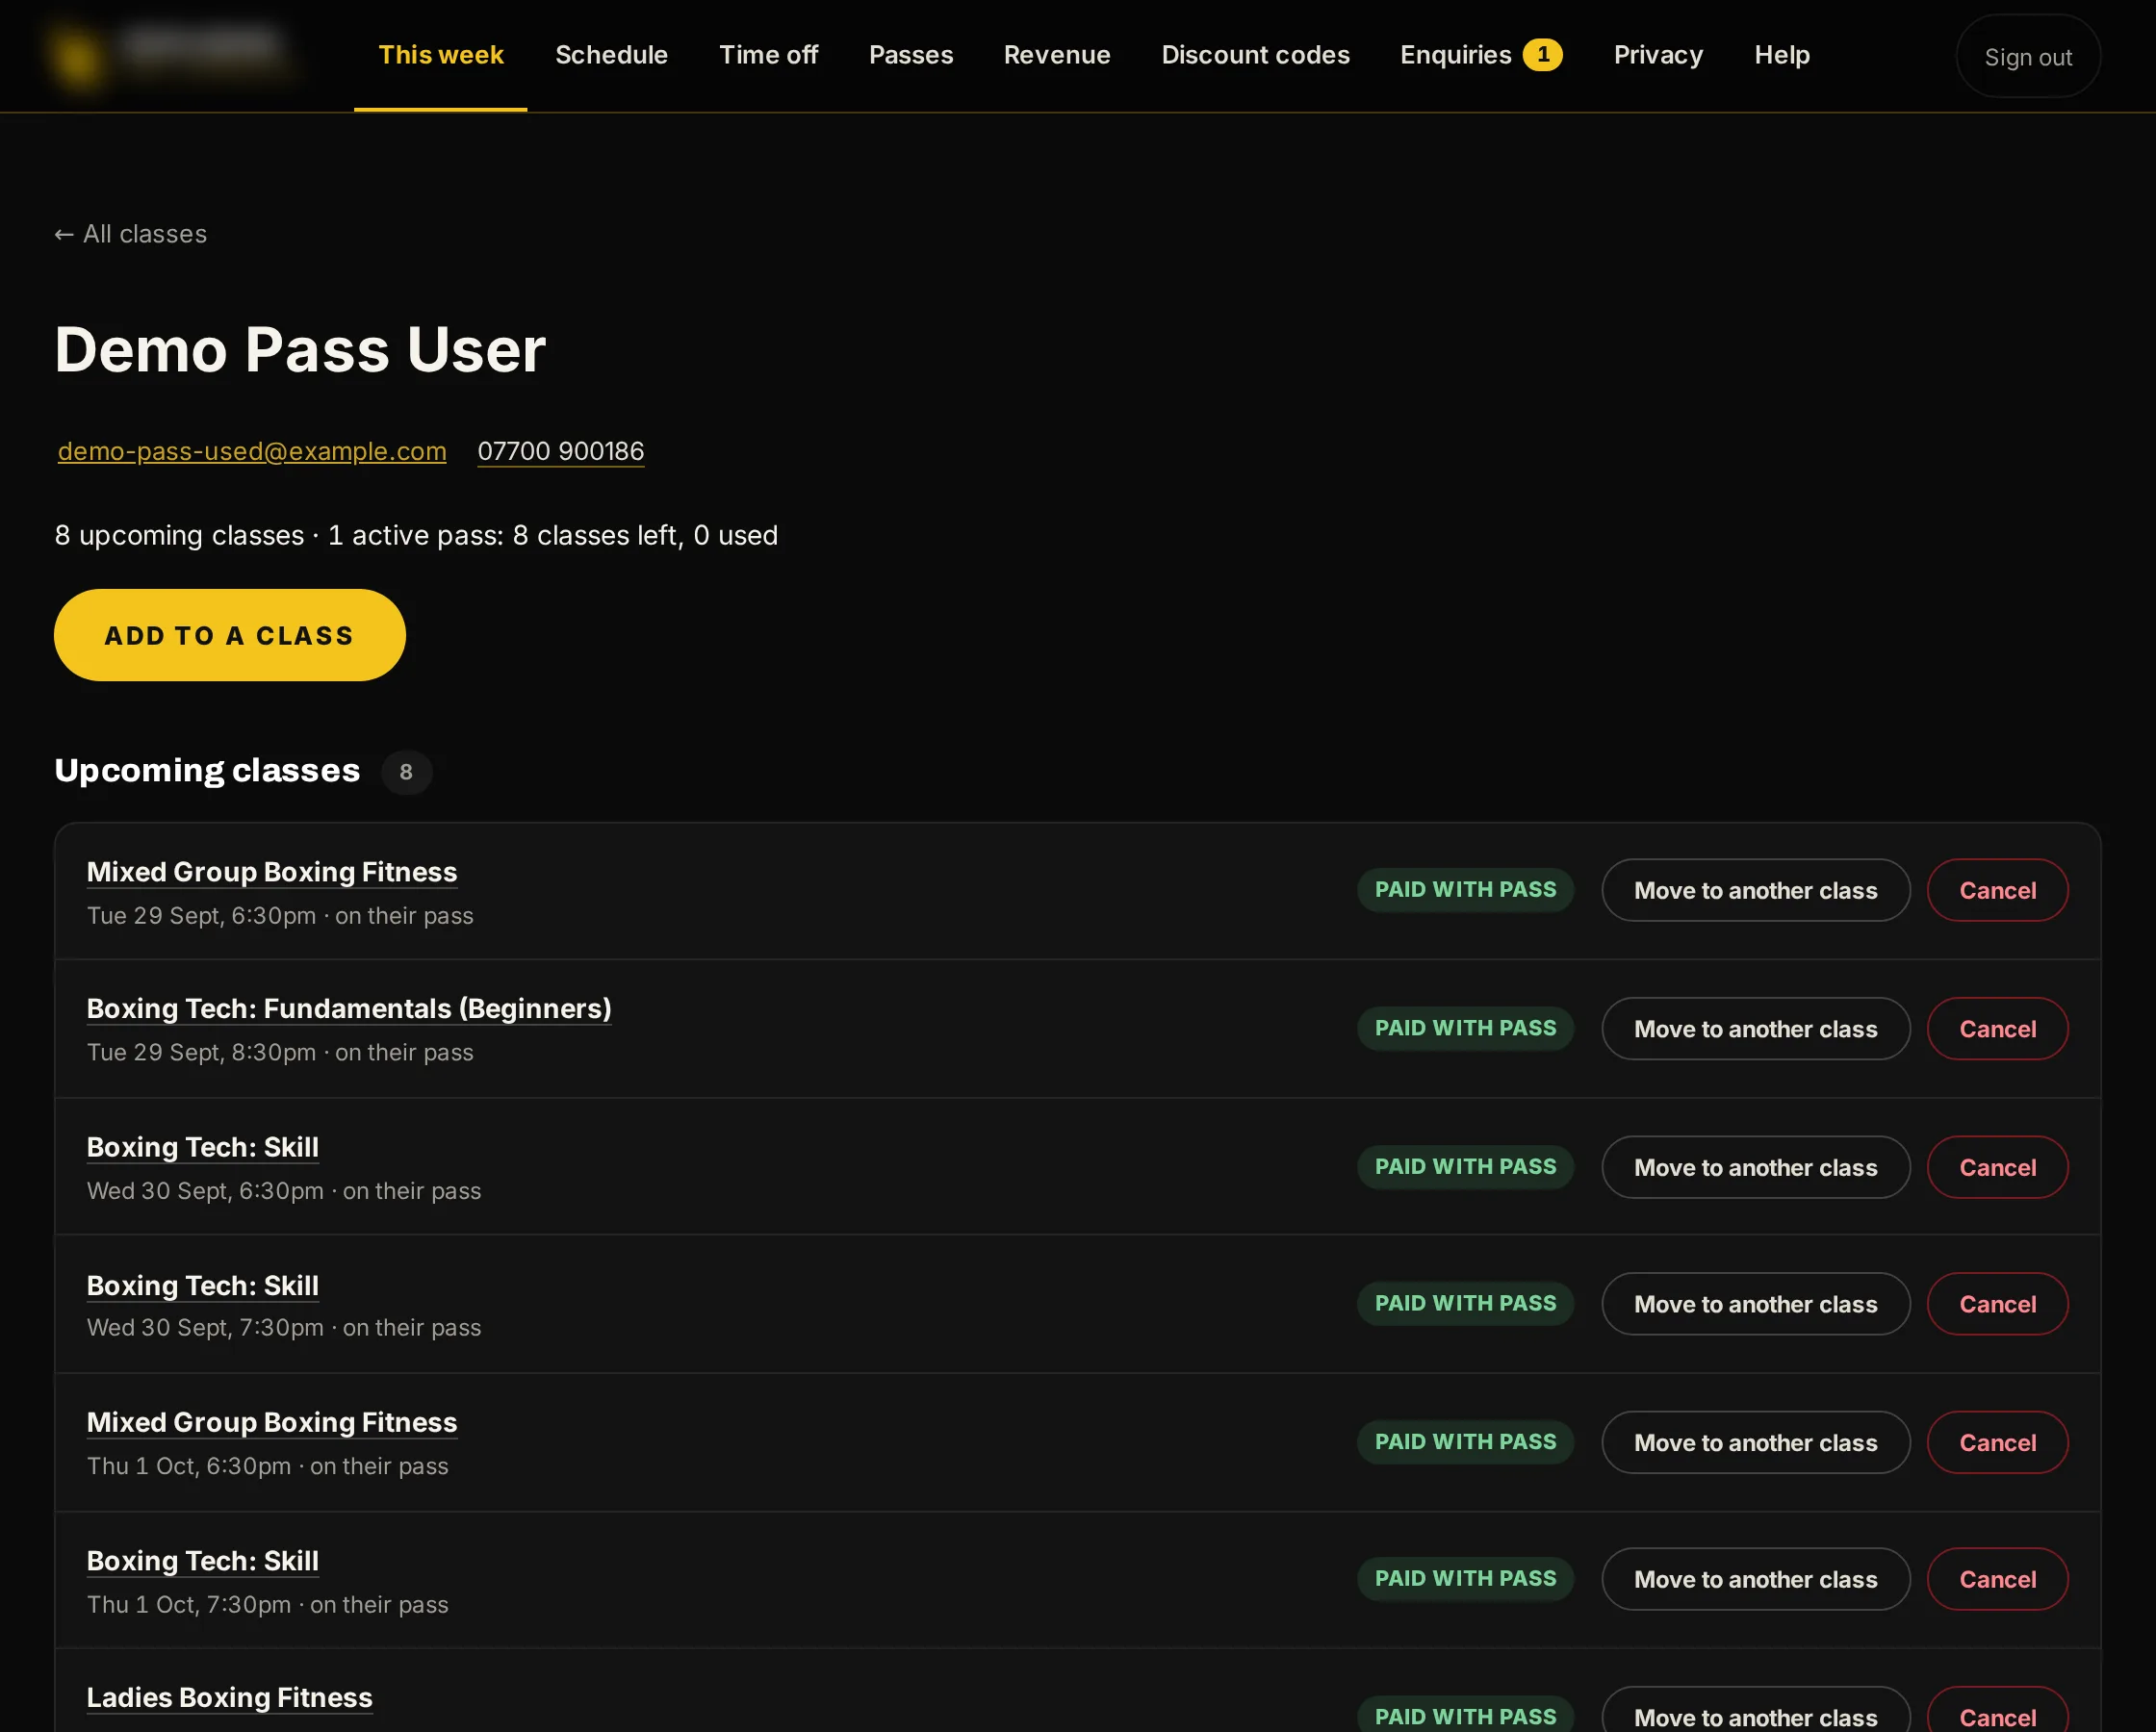Screen dimensions: 2156x1732
Task: Click the active pass summary text
Action: [552, 536]
